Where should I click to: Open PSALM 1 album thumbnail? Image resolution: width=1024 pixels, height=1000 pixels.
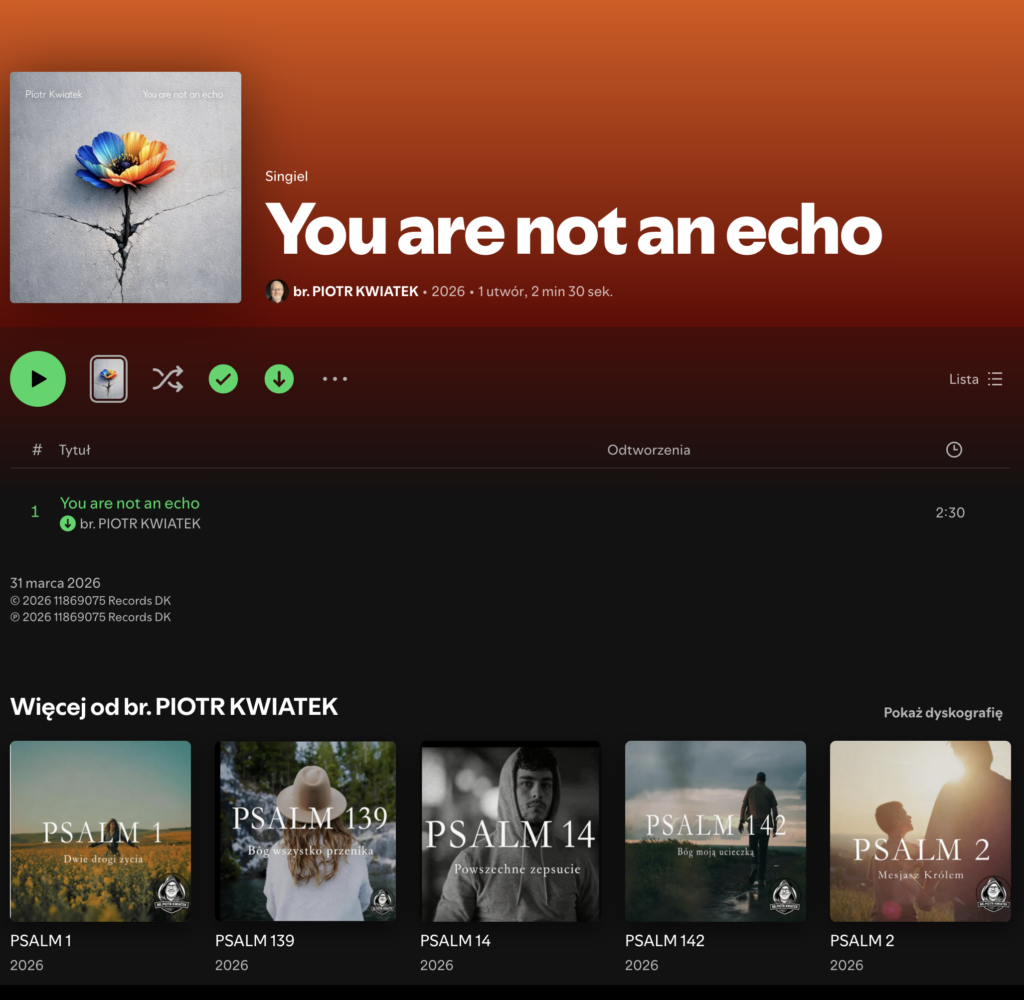[x=101, y=831]
